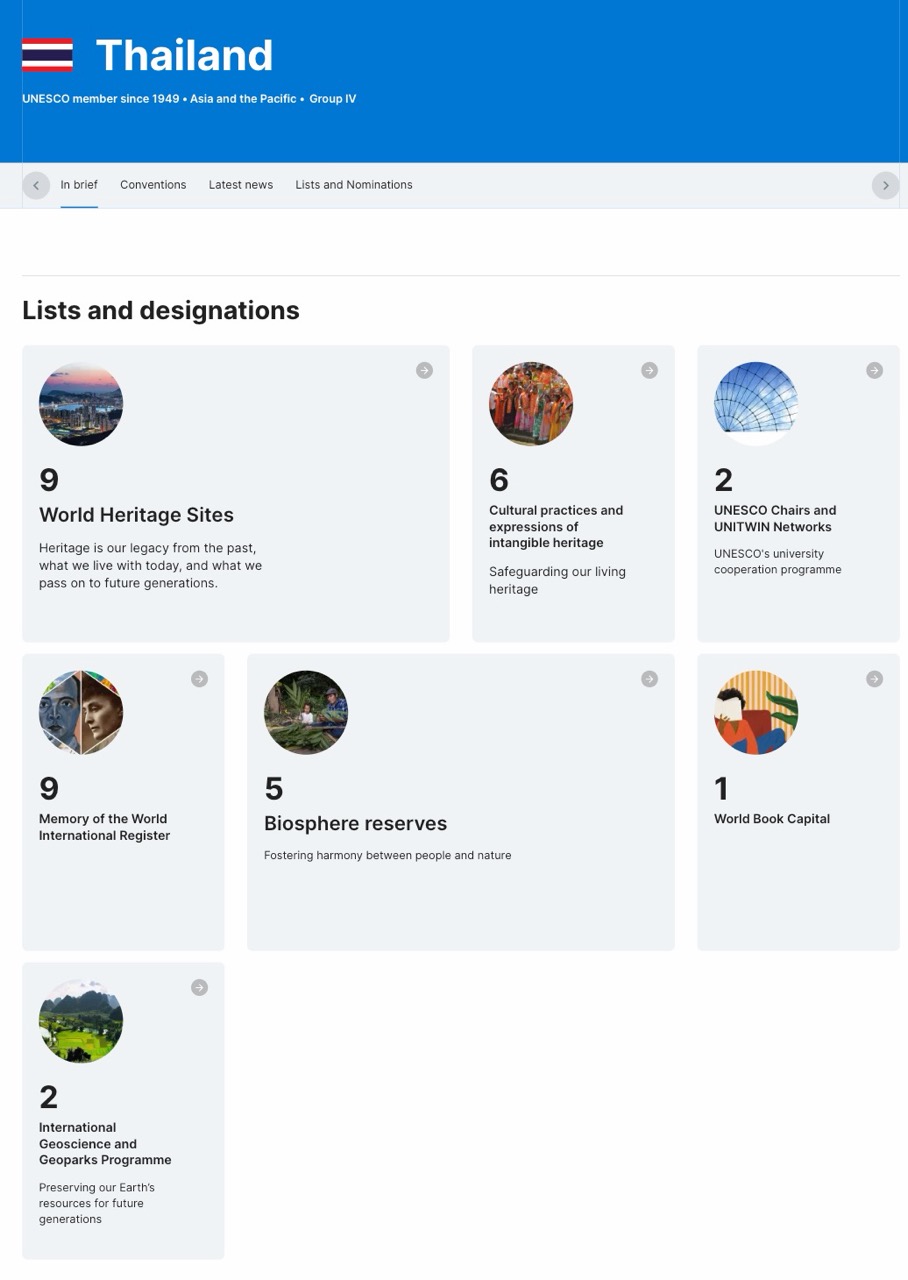Click the glass dome thumbnail for UNESCO Chairs

coord(756,404)
